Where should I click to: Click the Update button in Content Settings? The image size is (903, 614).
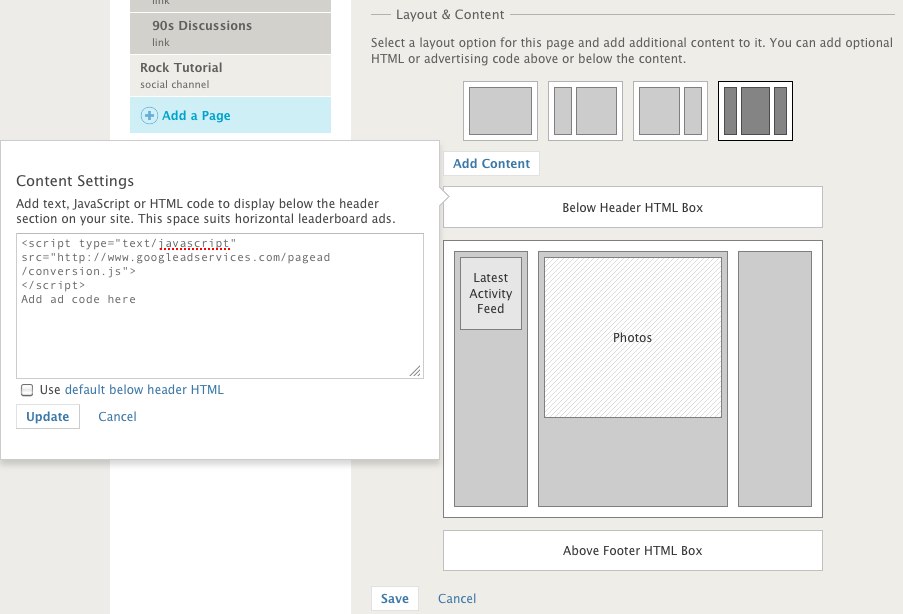point(48,416)
